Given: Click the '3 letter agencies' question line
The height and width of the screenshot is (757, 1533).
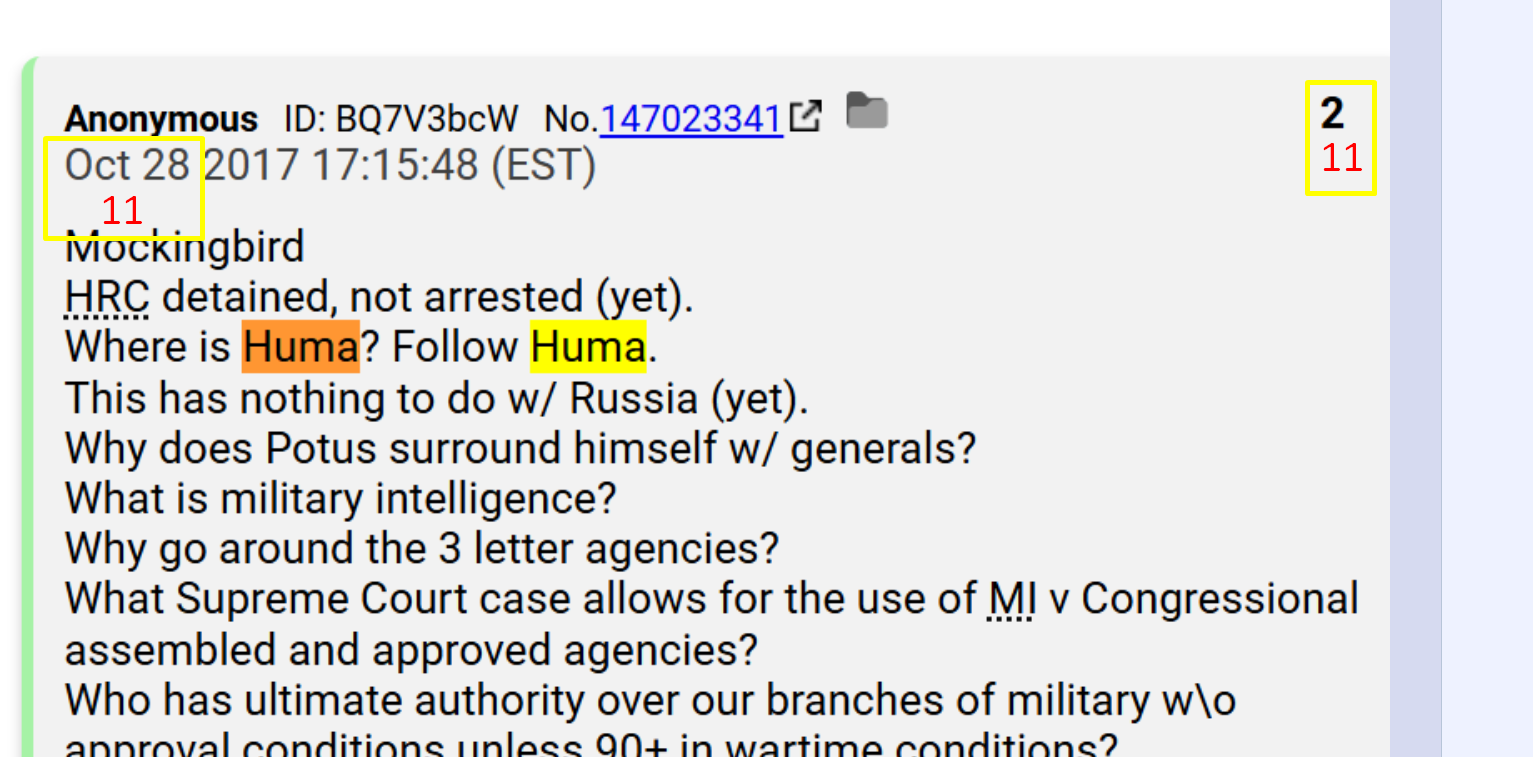Looking at the screenshot, I should coord(422,549).
